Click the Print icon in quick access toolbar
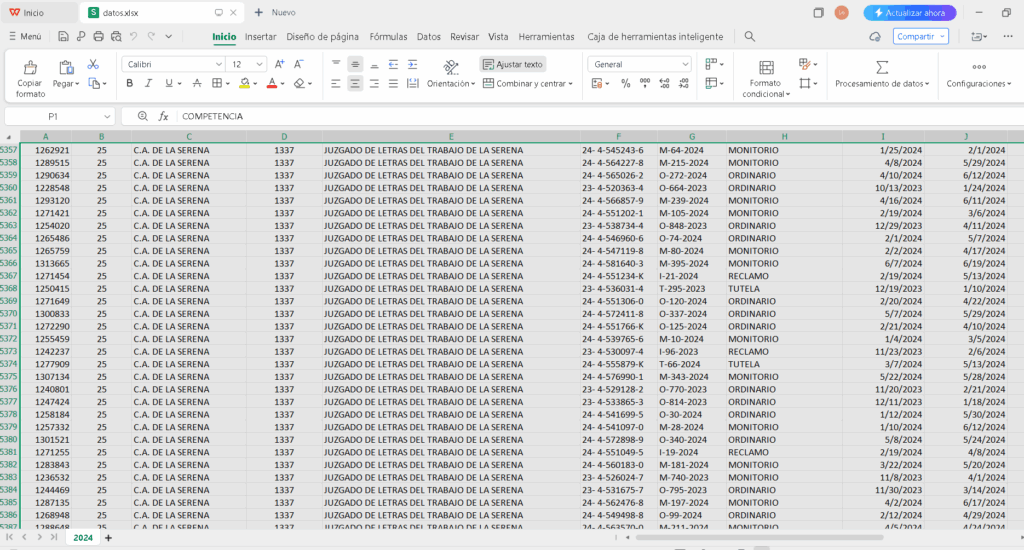Screen dimensions: 1024x550 coord(98,36)
